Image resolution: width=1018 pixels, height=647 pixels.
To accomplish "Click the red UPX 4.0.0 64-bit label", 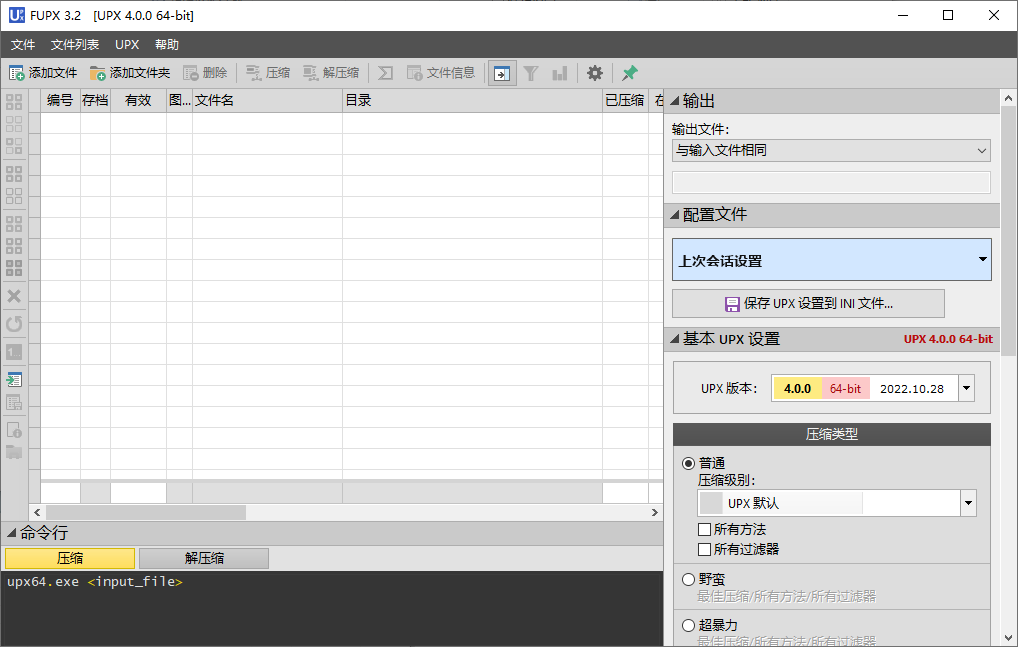I will pyautogui.click(x=948, y=339).
